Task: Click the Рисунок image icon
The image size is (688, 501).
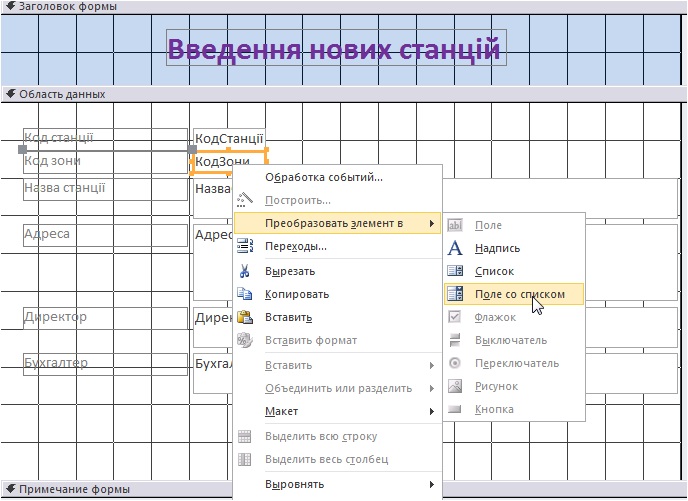Action: click(x=455, y=386)
